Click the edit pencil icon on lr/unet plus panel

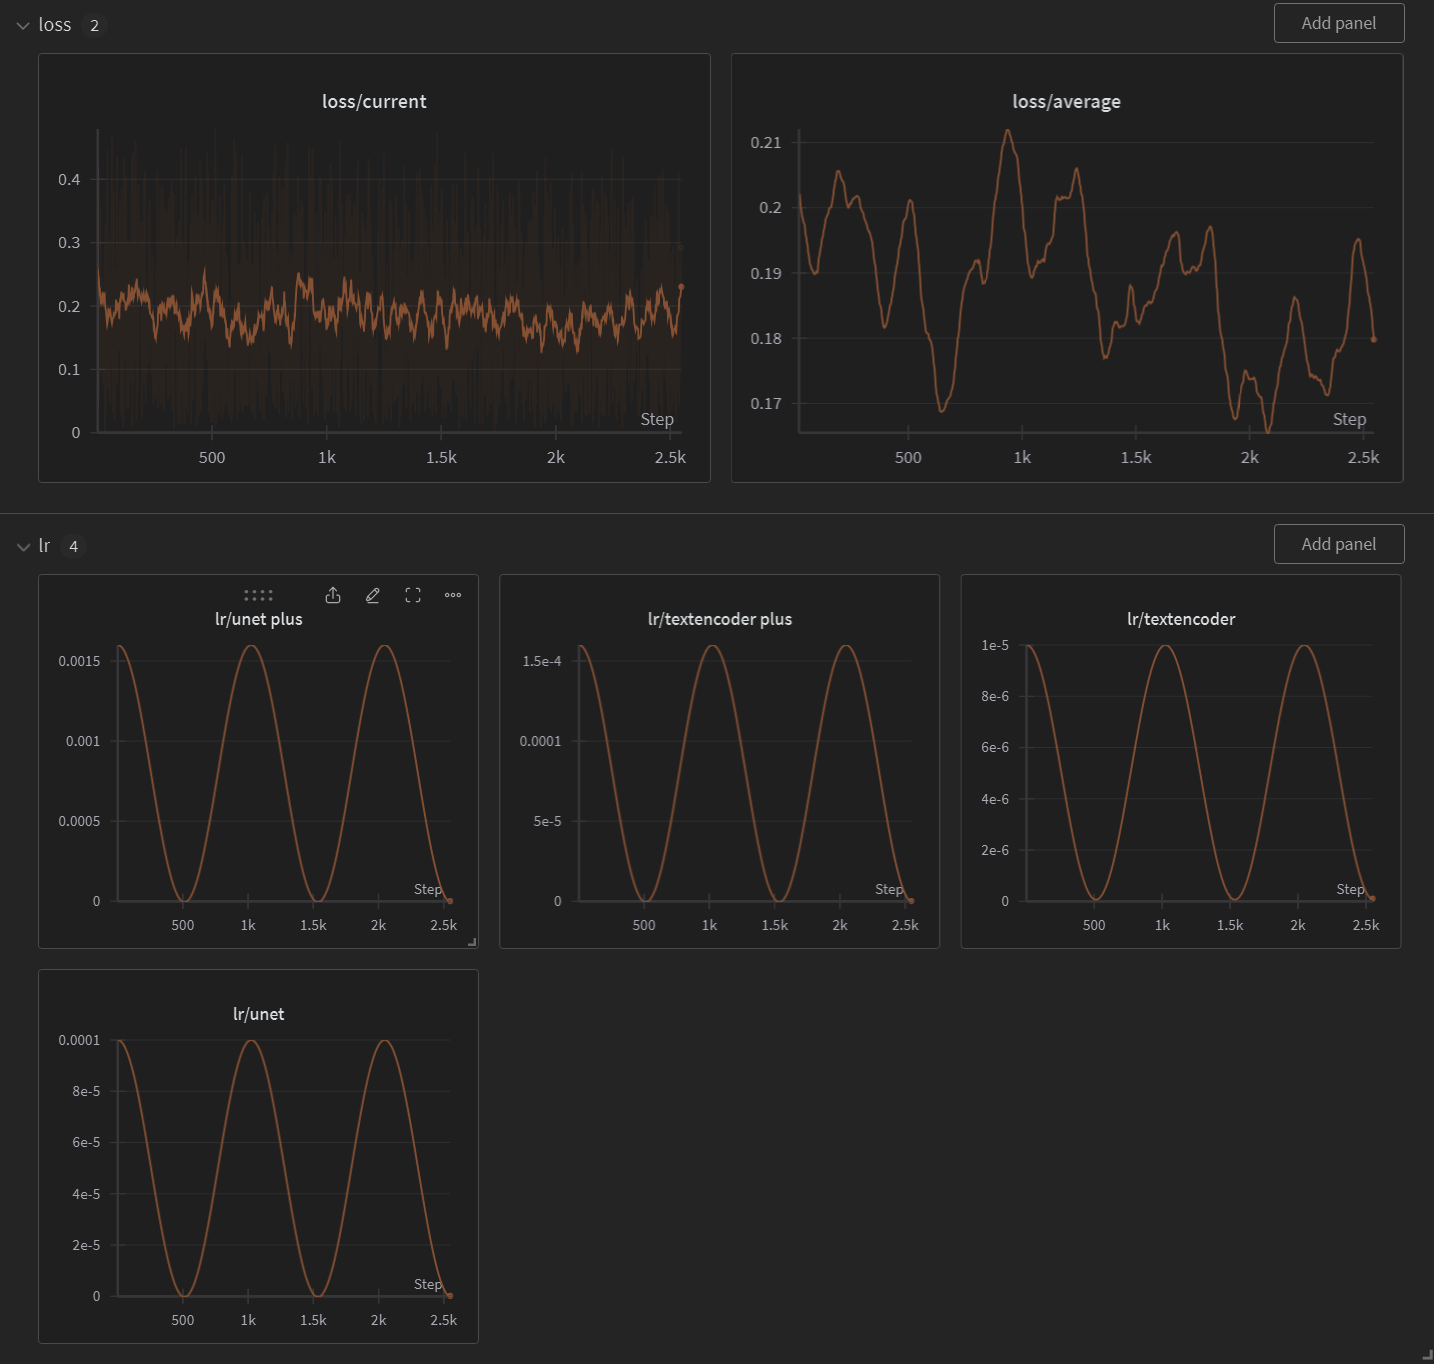tap(373, 595)
